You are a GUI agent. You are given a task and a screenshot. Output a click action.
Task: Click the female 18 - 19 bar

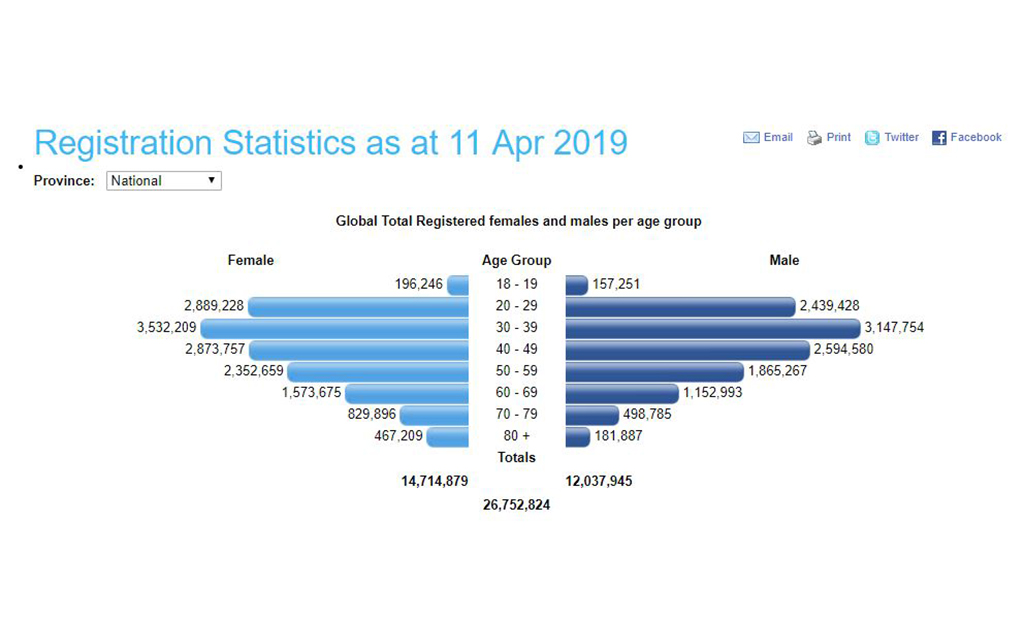458,285
